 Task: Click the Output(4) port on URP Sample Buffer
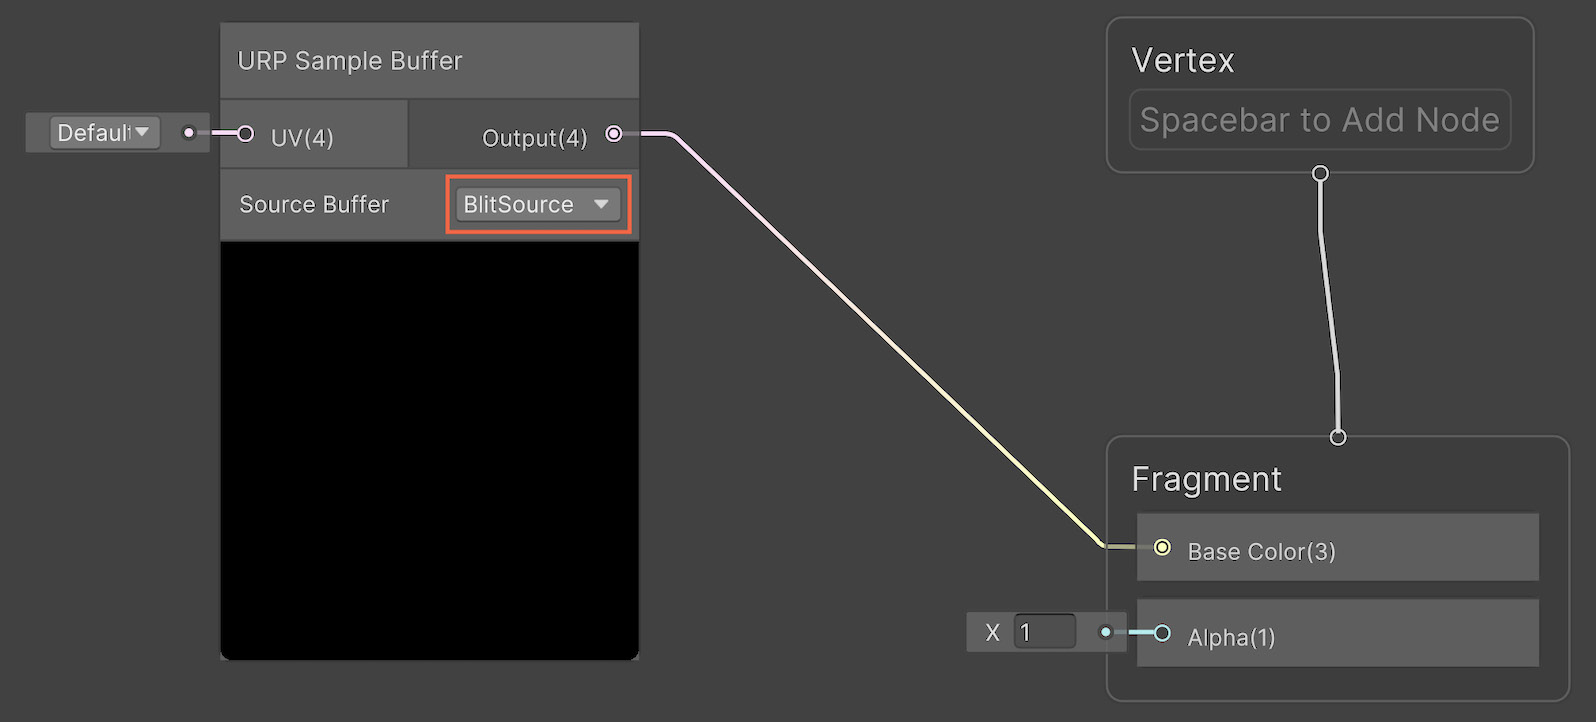(x=614, y=134)
